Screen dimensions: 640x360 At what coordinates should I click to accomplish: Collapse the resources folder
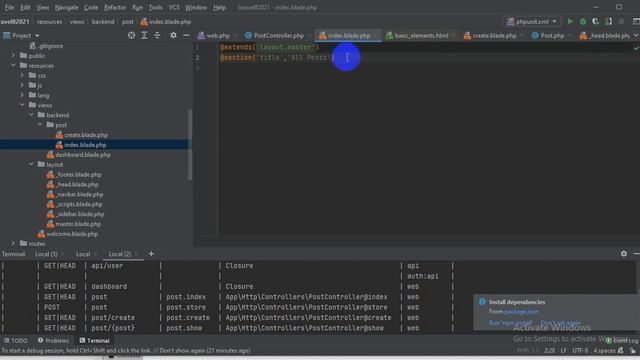tap(13, 65)
